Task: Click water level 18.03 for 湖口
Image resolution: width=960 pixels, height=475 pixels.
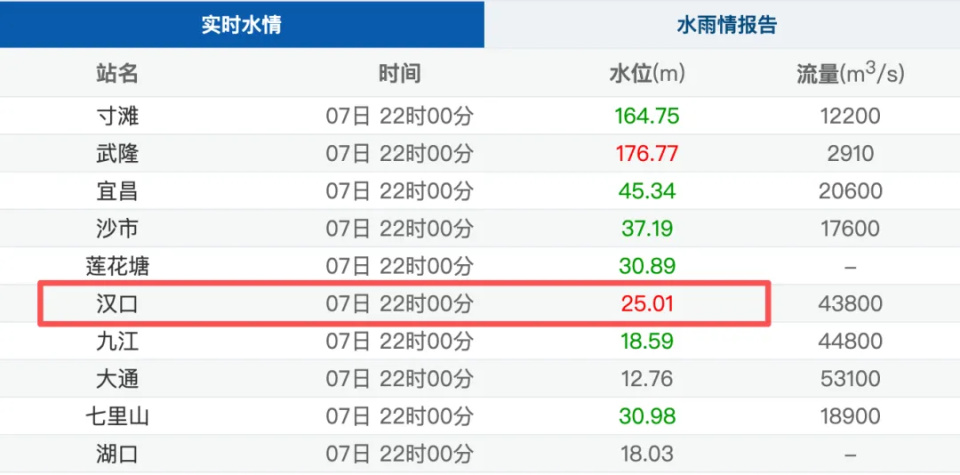Action: pos(647,454)
